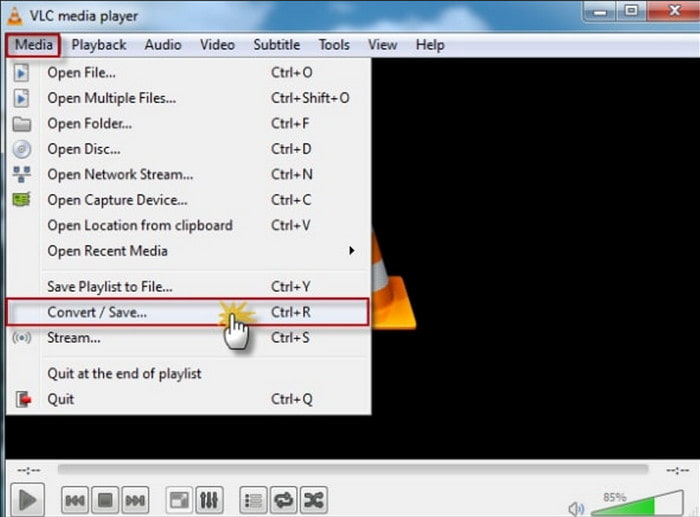Select Save Playlist to File... entry
Screen dimensions: 700x517
188,286
